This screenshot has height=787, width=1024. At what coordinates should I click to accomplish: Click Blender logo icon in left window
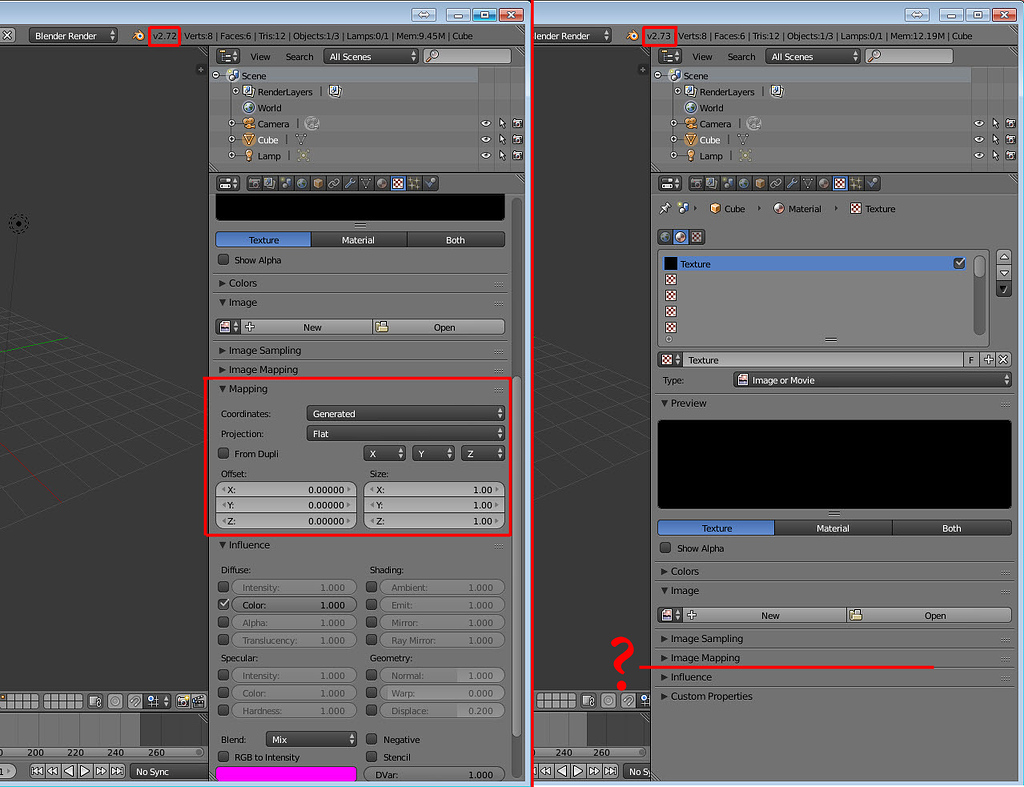click(138, 36)
